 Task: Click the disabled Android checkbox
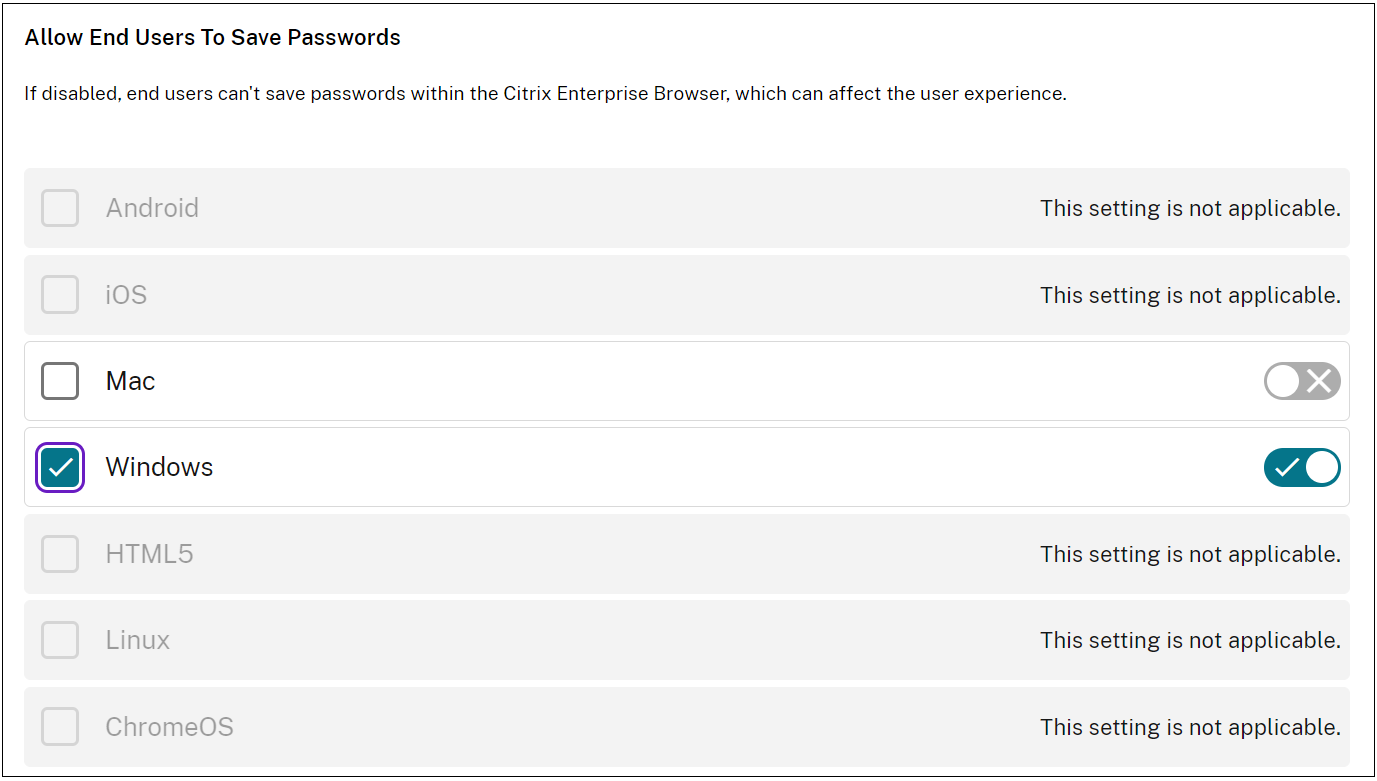pos(60,208)
